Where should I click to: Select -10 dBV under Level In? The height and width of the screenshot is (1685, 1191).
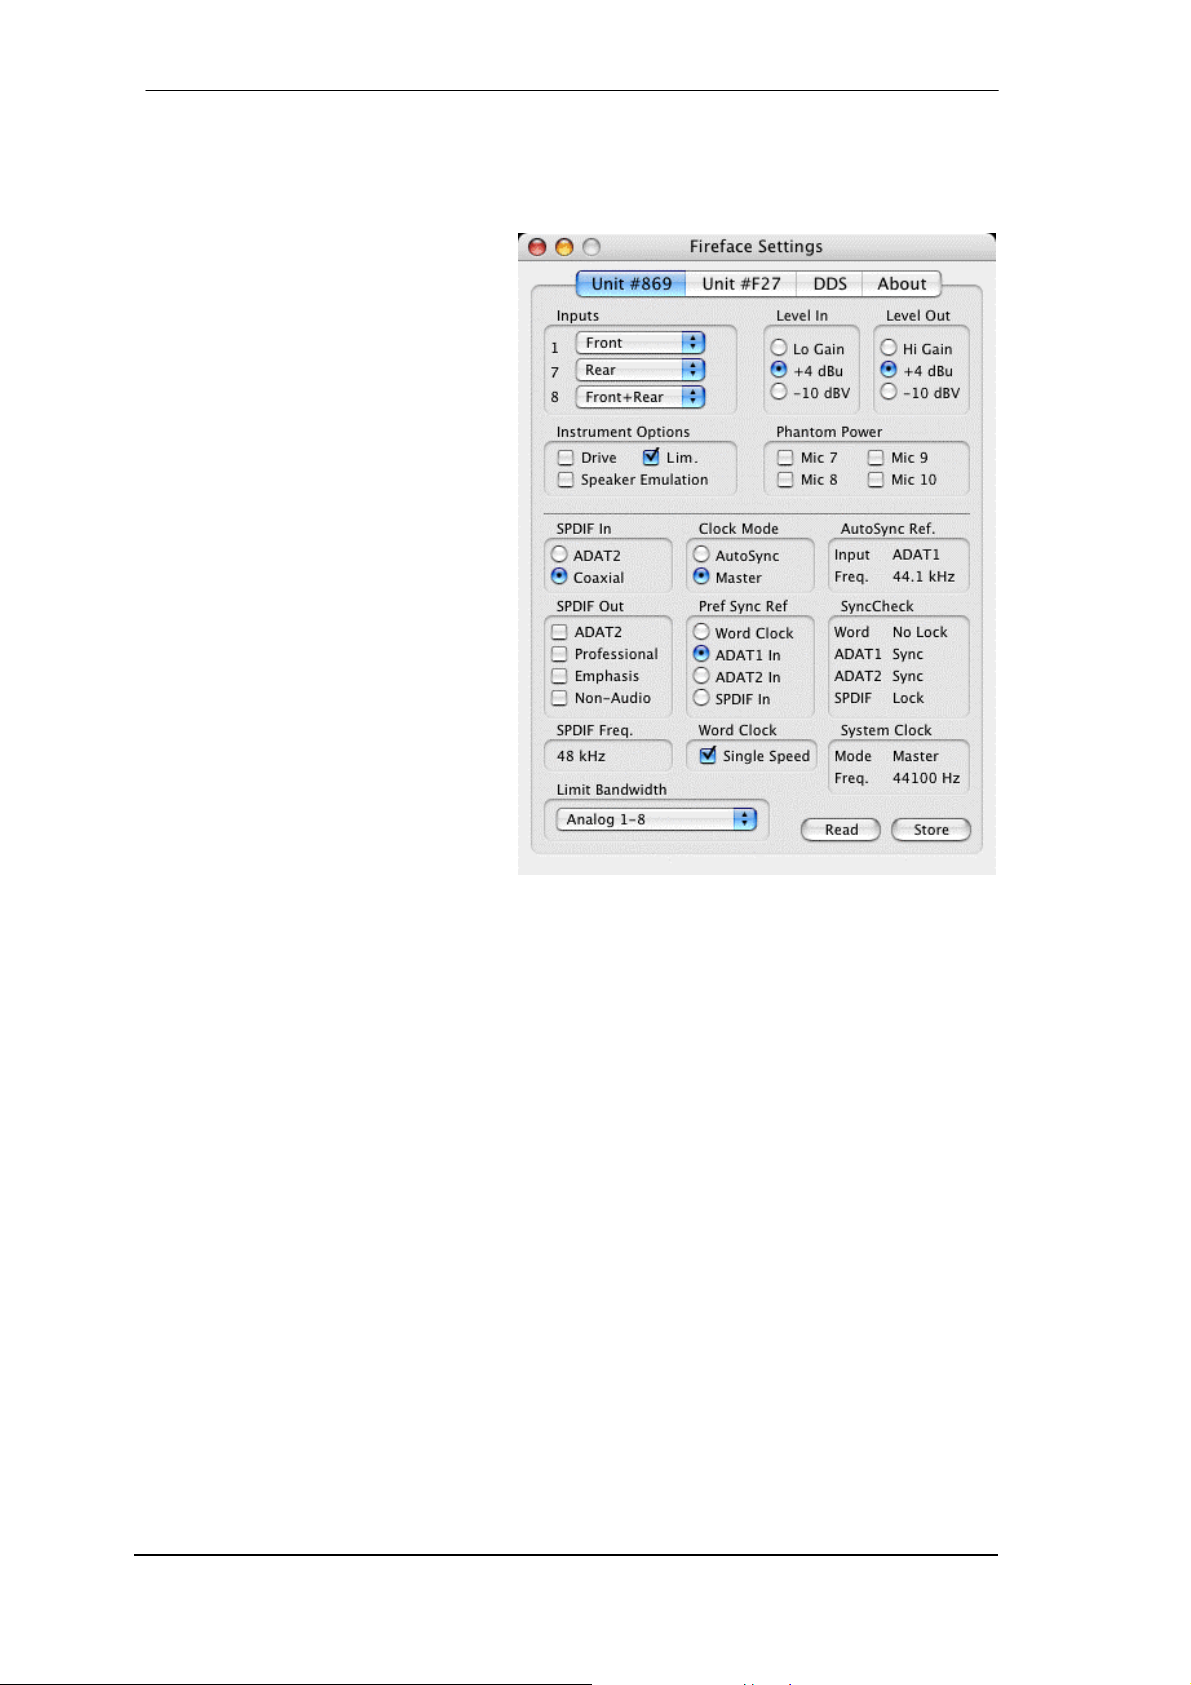[x=779, y=392]
